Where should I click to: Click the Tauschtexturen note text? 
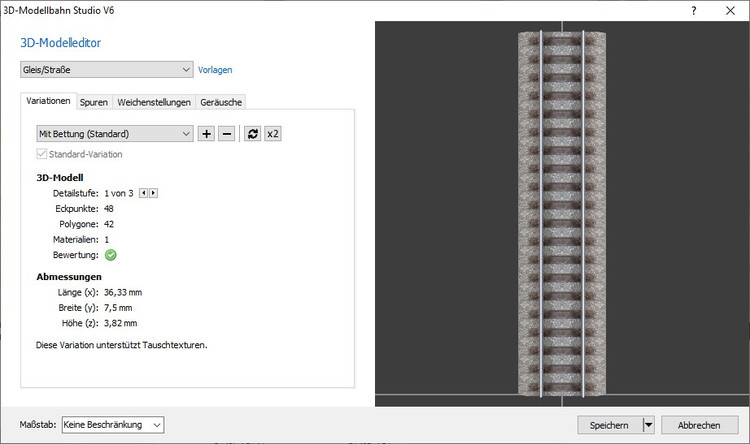coord(121,345)
